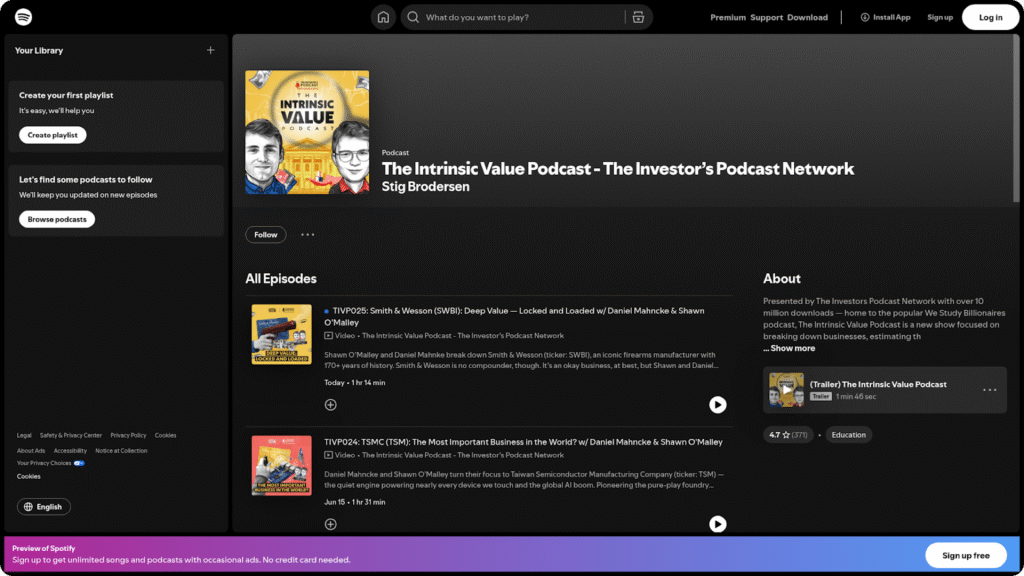Viewport: 1024px width, 576px height.
Task: Open the Support link
Action: click(x=766, y=18)
